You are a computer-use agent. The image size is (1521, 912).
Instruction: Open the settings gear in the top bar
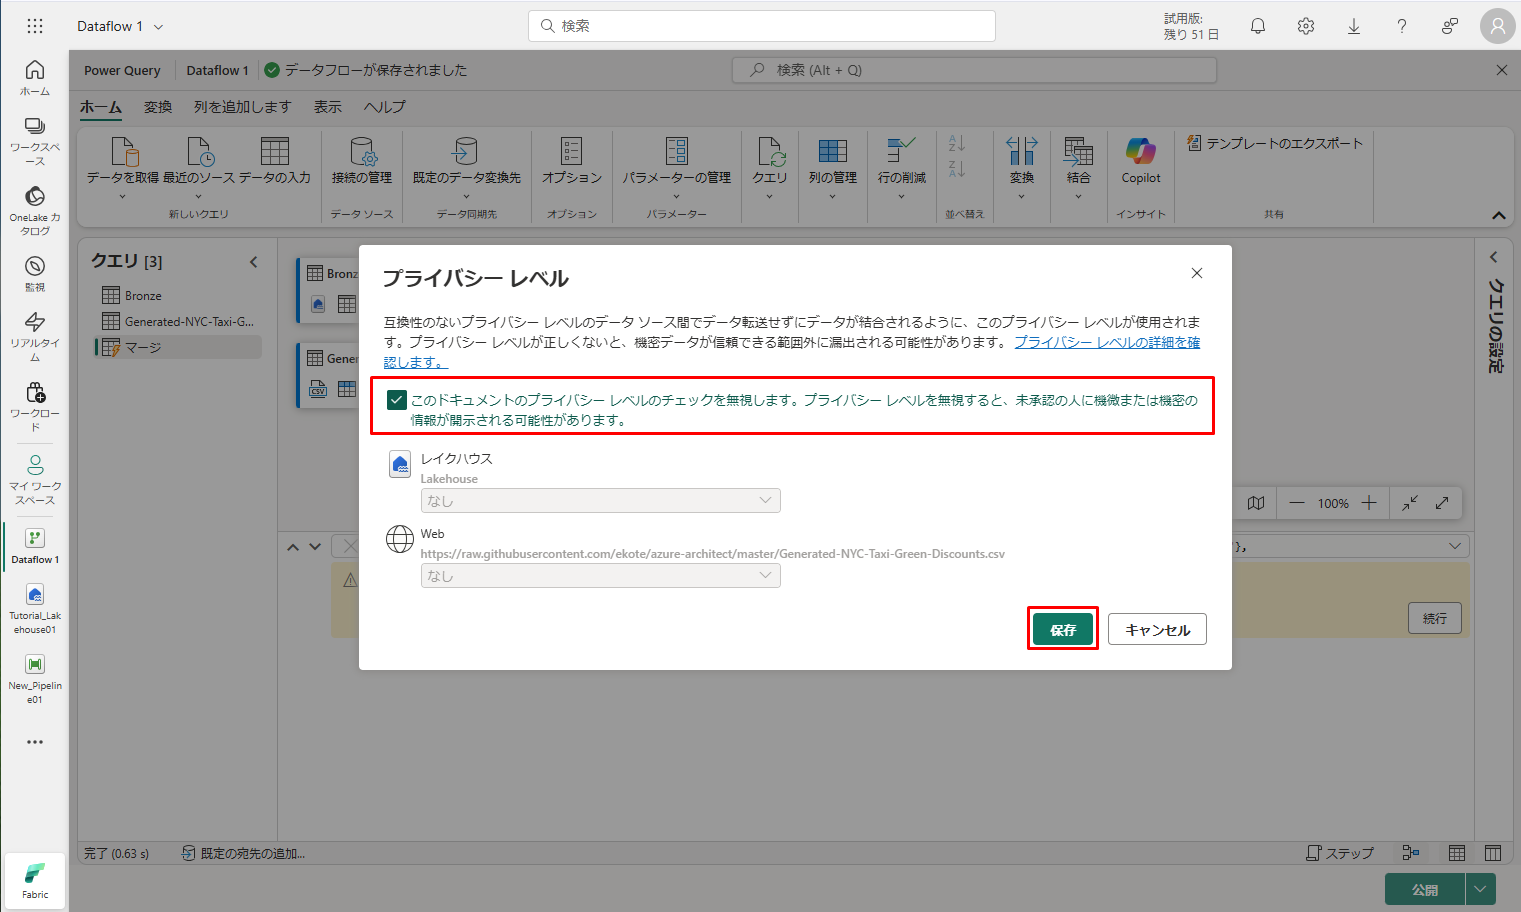click(x=1306, y=27)
